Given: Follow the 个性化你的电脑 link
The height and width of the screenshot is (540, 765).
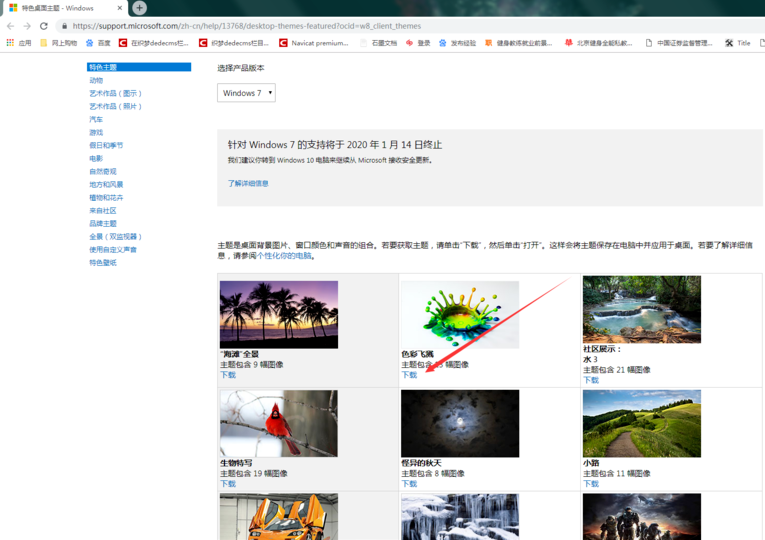Looking at the screenshot, I should (x=284, y=256).
